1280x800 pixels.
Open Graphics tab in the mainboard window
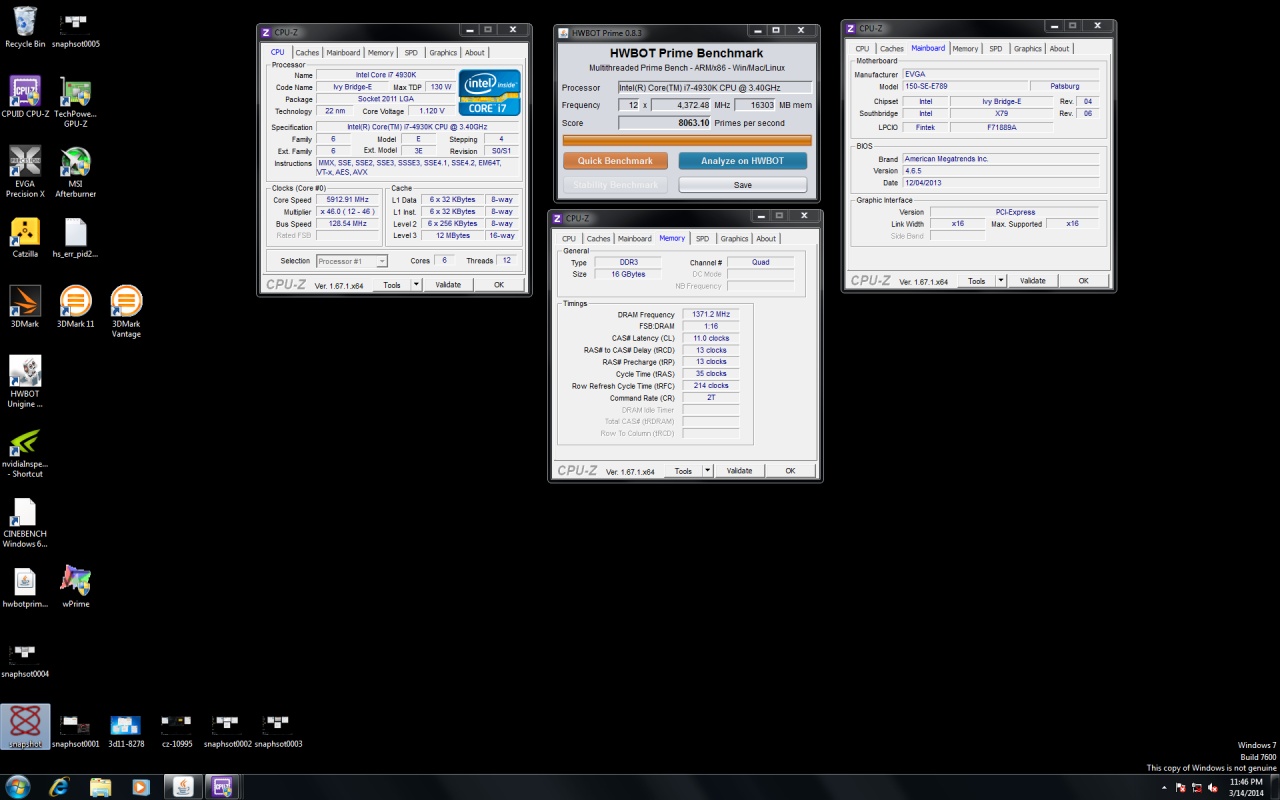coord(1027,49)
